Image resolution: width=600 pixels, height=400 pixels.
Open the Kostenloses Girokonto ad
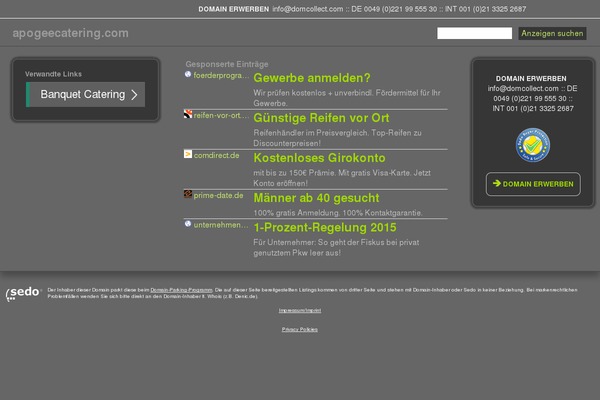pos(320,158)
